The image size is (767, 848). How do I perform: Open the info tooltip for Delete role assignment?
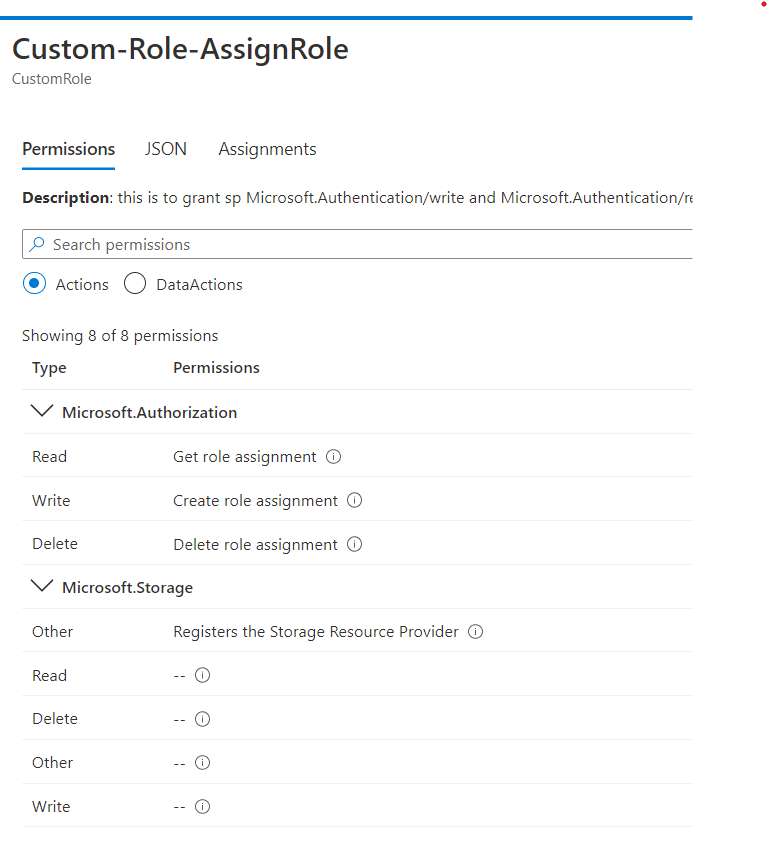(x=354, y=544)
